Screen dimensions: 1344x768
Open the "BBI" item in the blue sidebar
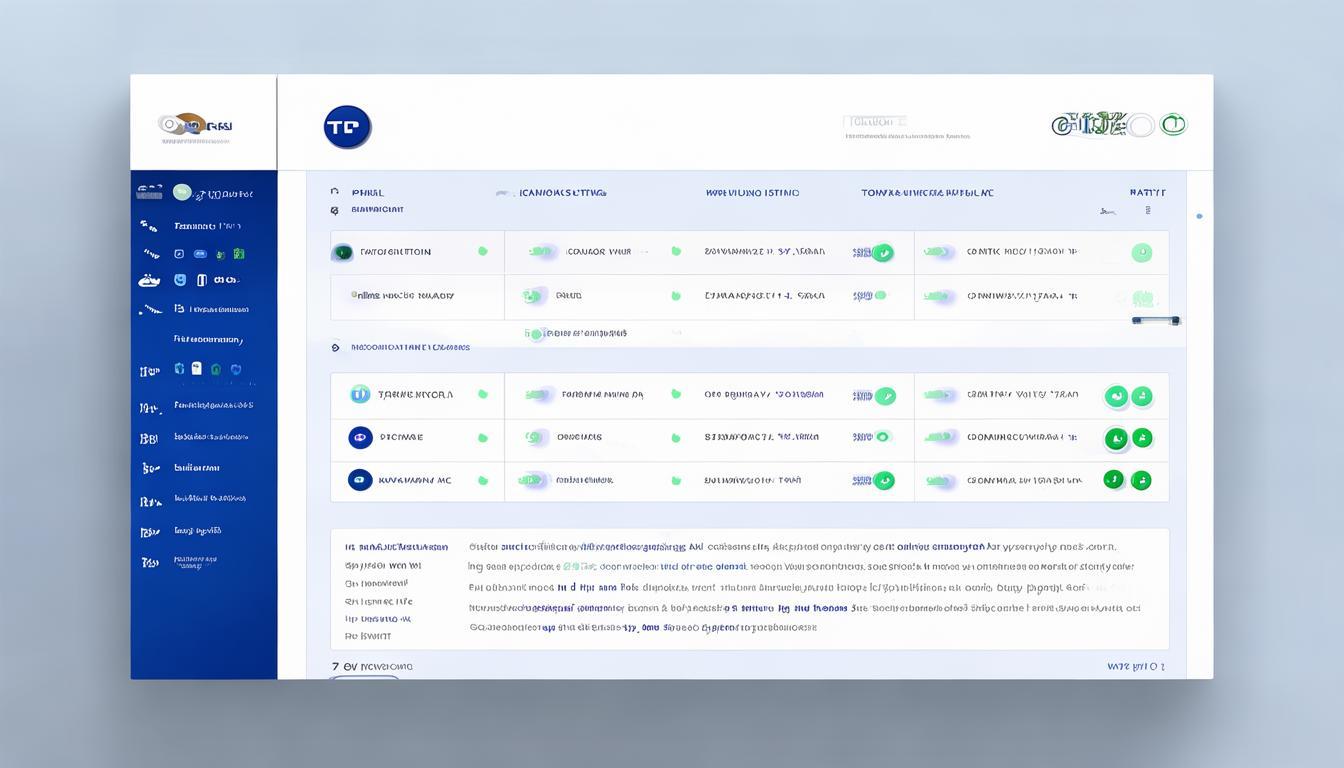[x=149, y=439]
